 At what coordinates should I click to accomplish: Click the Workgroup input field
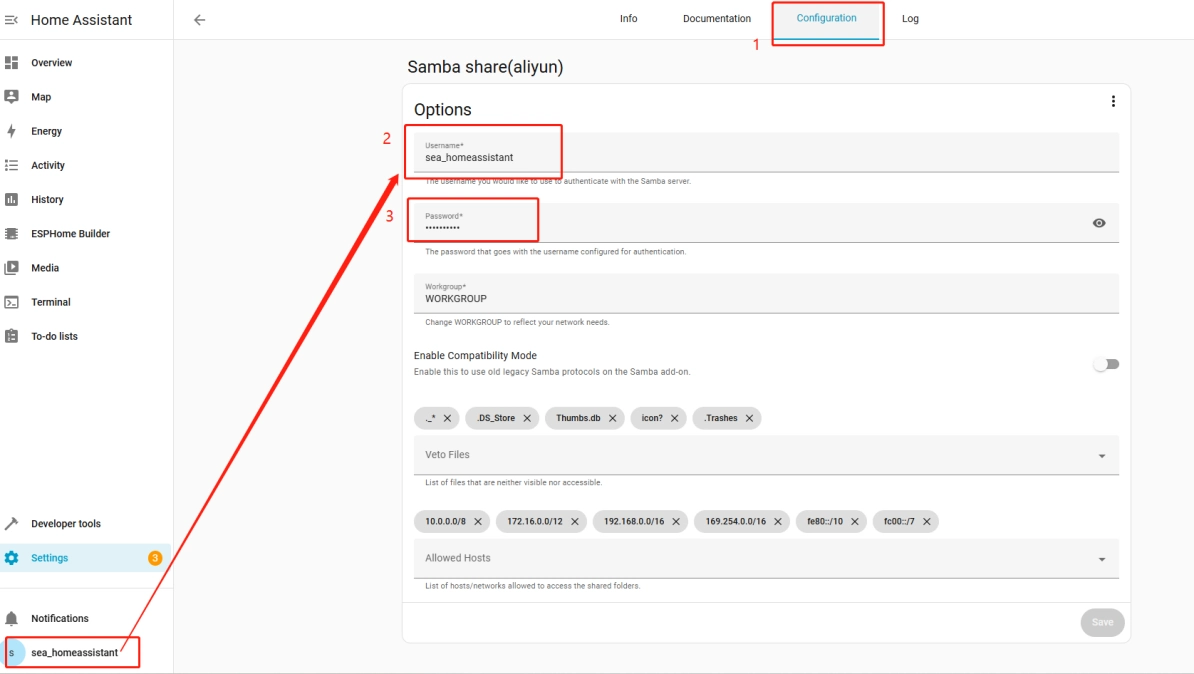point(765,298)
